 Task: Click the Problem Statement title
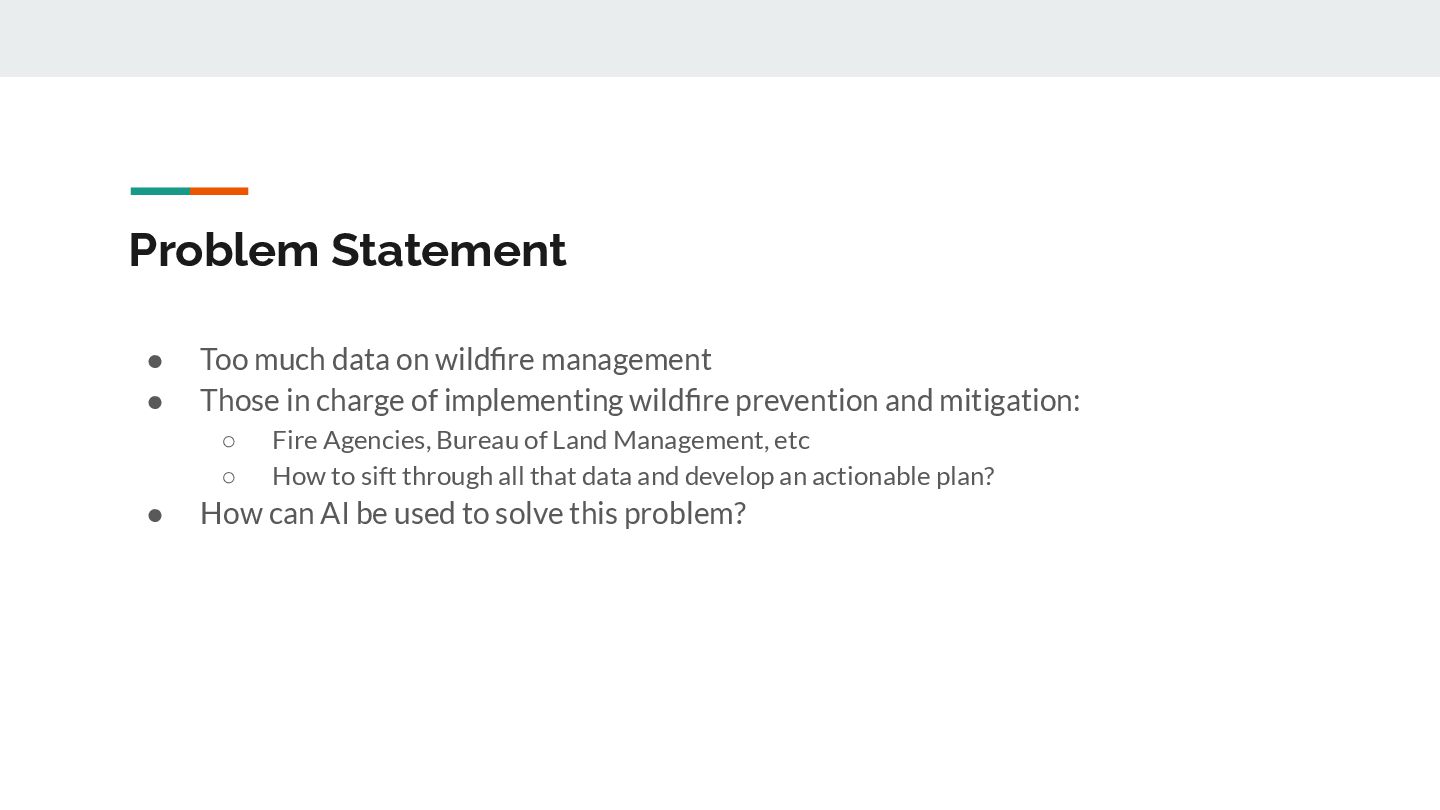click(x=347, y=250)
